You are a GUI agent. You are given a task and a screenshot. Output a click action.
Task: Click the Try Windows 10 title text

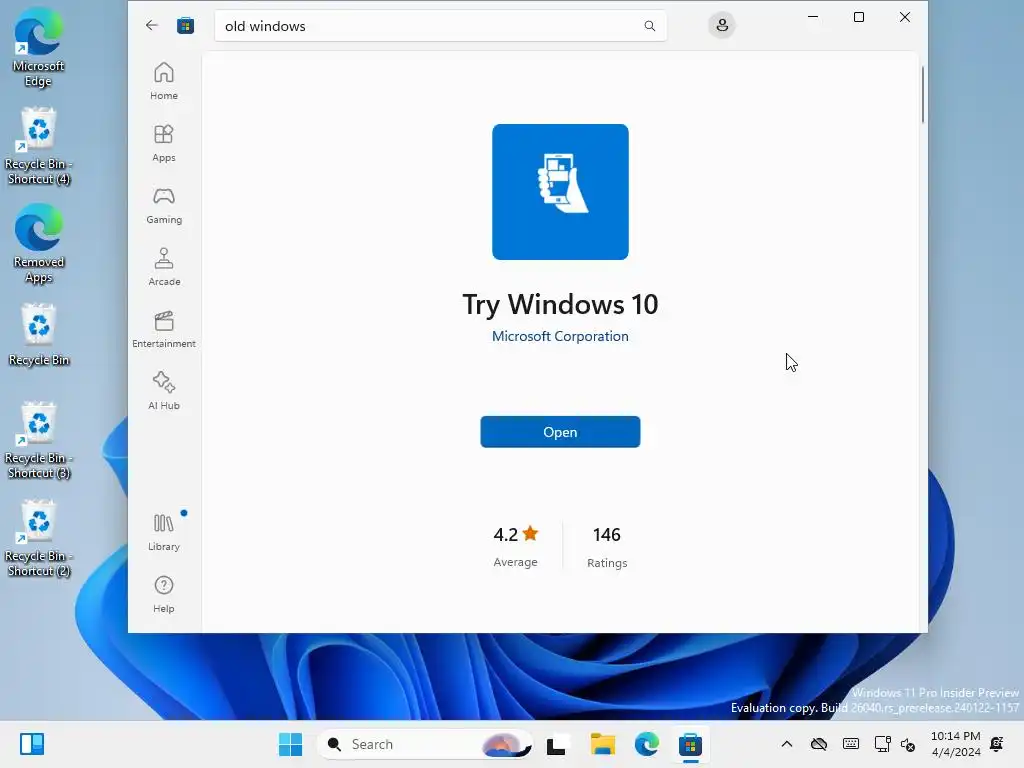point(560,304)
